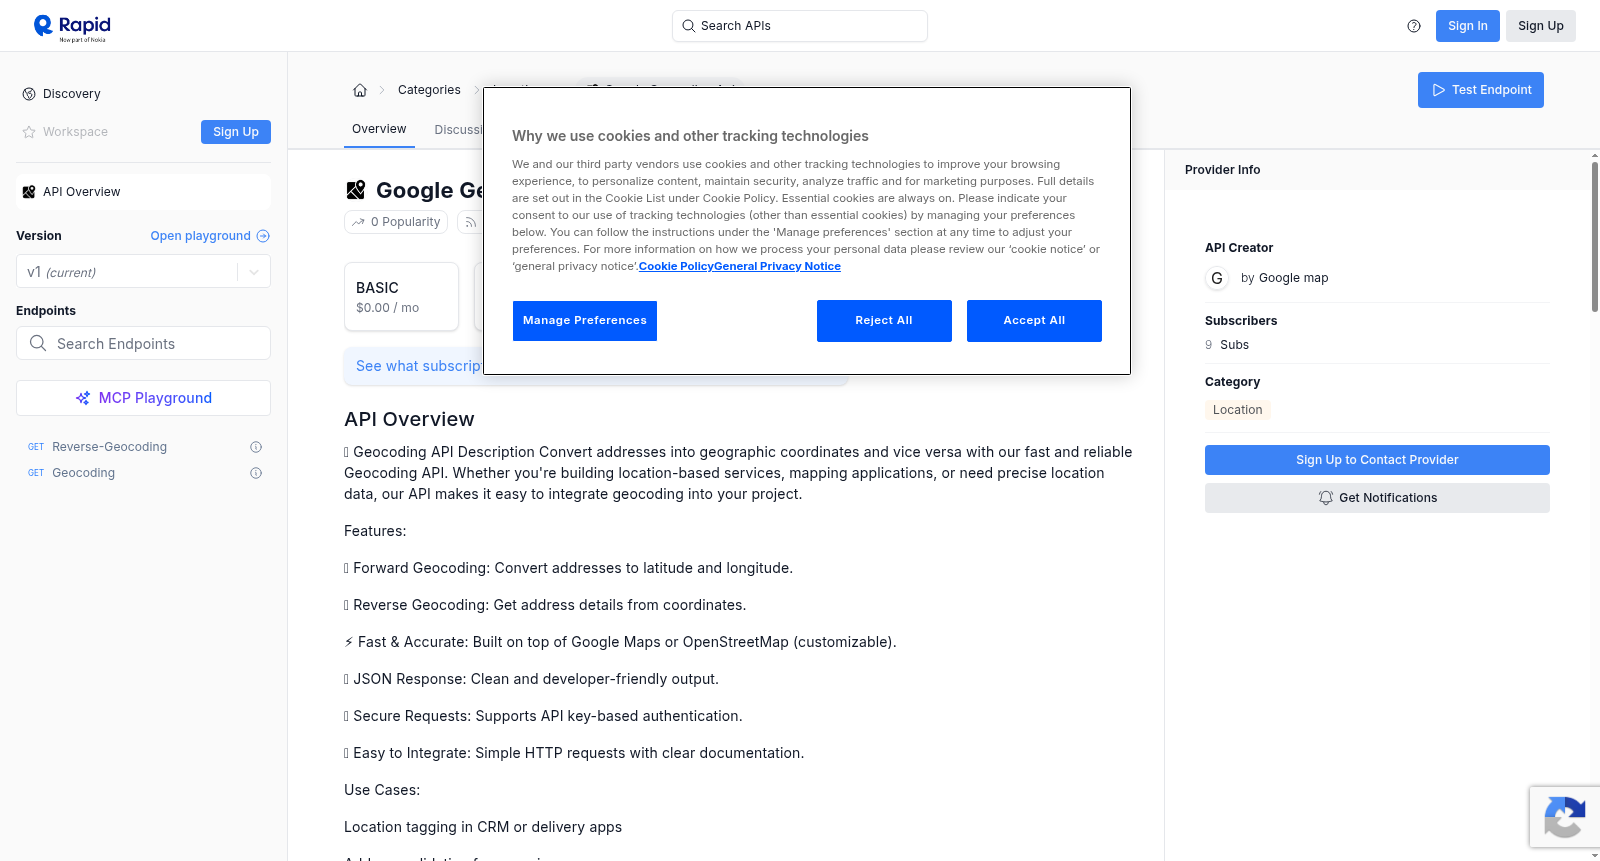1600x861 pixels.
Task: Click the info icon beside Reverse-Geocoding
Action: (x=256, y=447)
